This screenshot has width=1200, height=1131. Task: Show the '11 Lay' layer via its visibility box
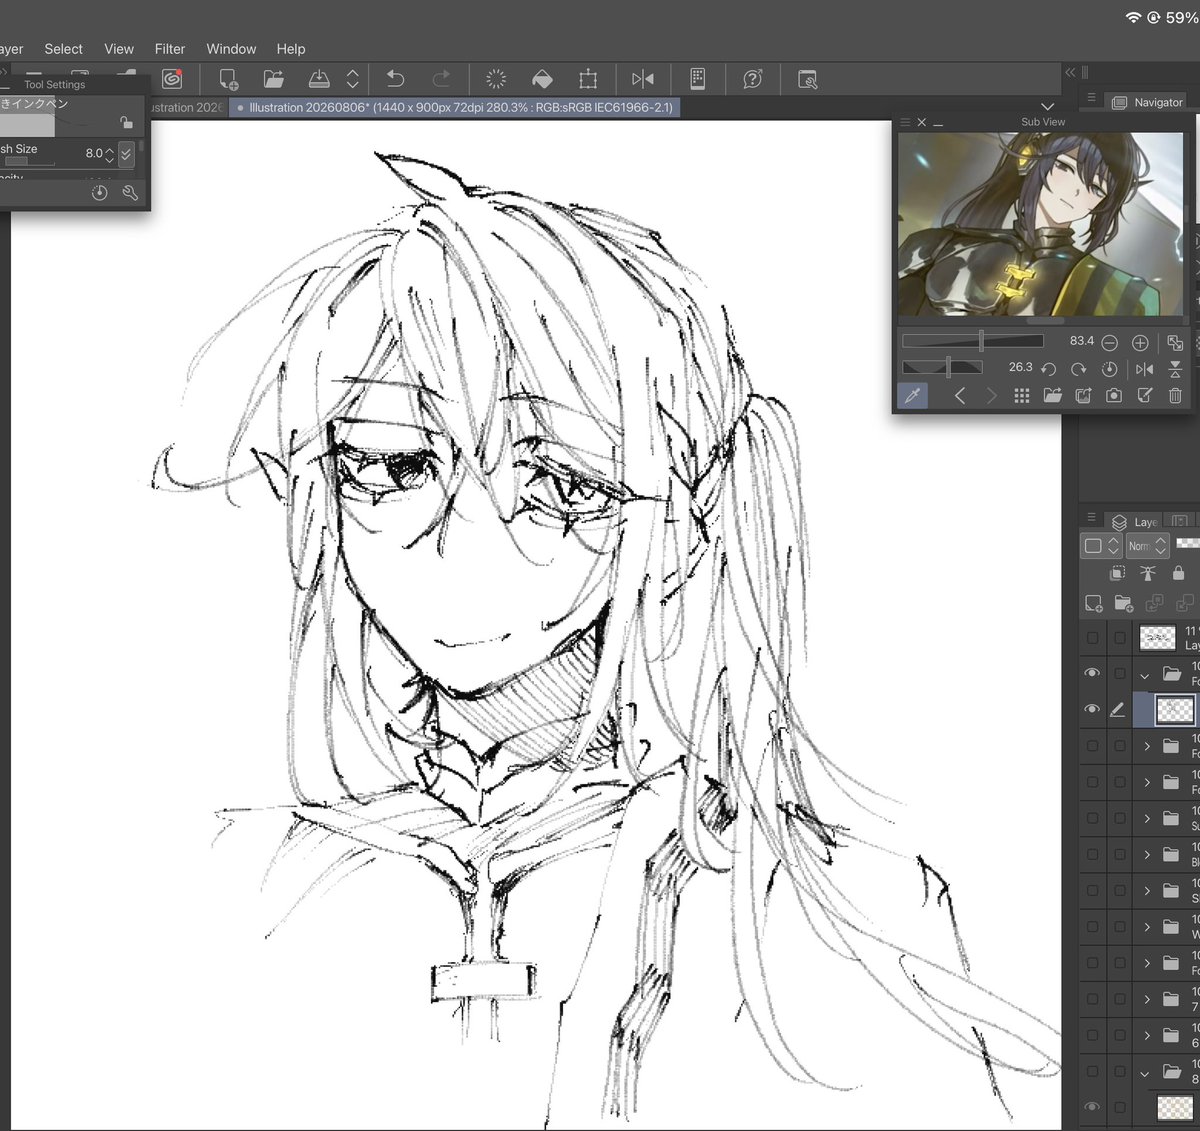coord(1092,637)
